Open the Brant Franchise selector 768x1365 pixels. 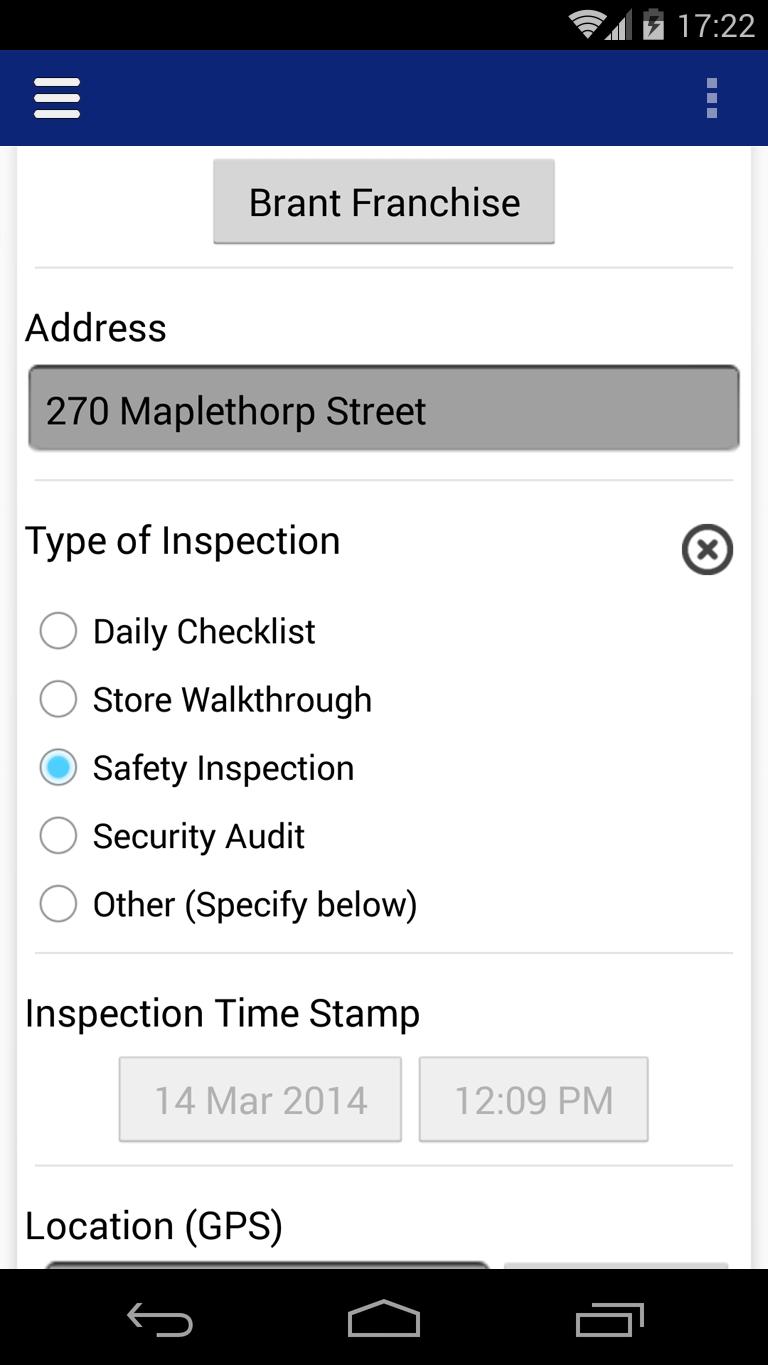pos(384,202)
